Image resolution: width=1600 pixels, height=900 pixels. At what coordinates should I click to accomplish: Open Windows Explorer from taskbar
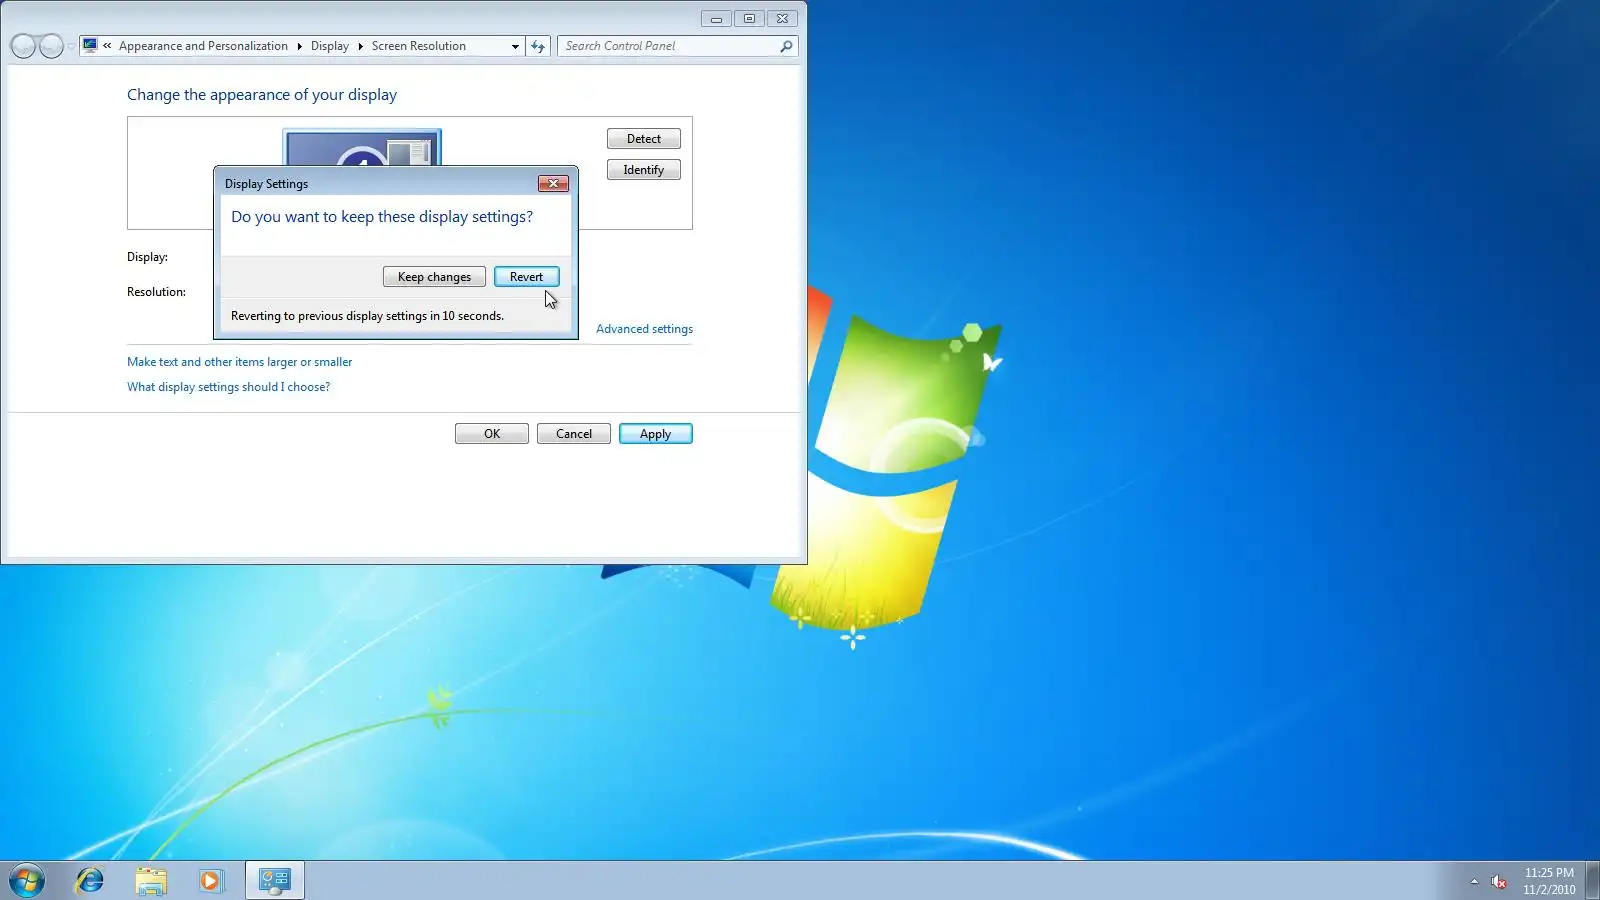coord(151,880)
